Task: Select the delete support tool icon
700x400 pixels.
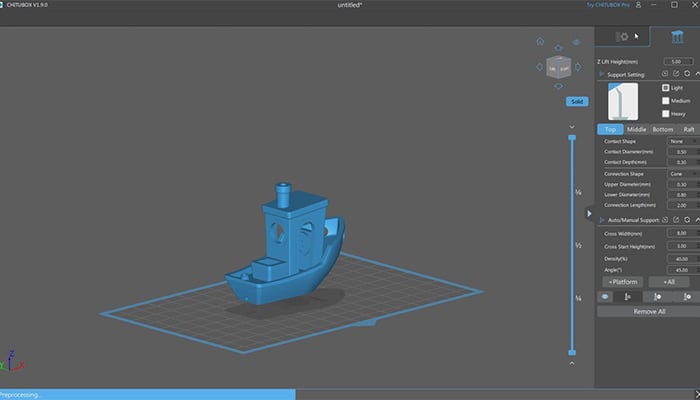Action: coord(687,296)
